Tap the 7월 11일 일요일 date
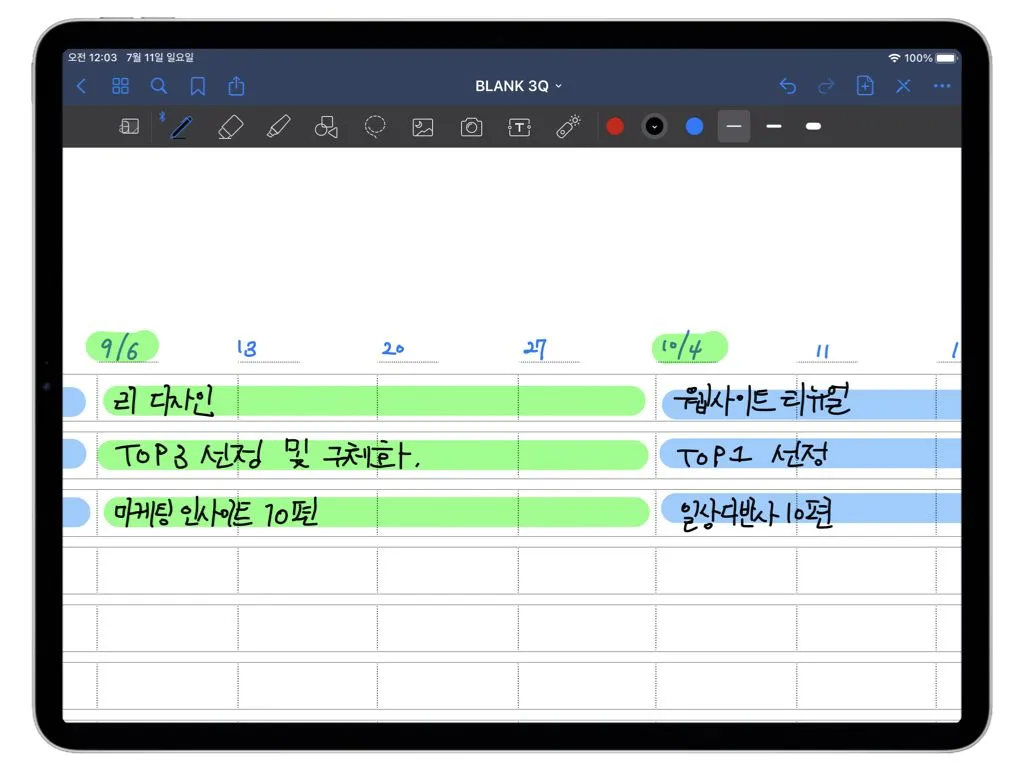1024x768 pixels. [160, 57]
